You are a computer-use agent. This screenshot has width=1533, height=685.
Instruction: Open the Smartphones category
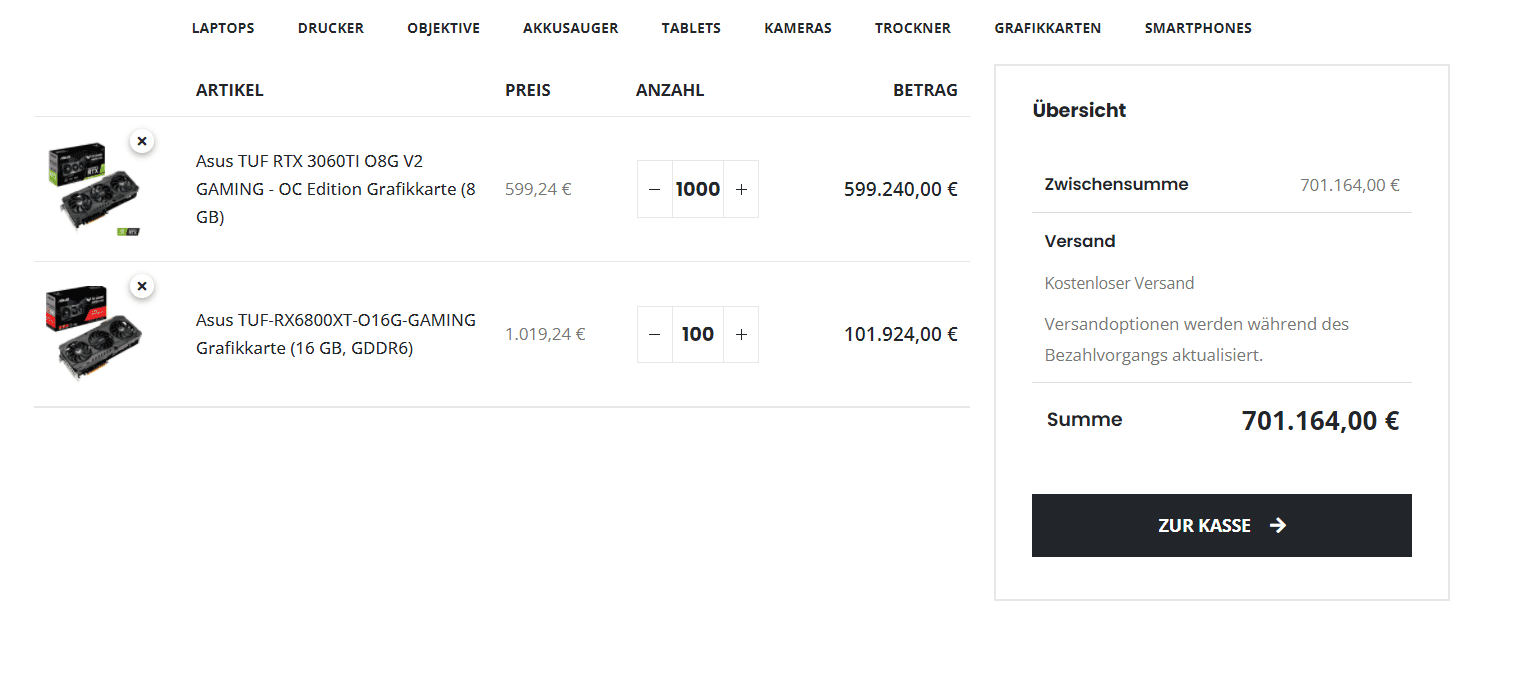pyautogui.click(x=1198, y=28)
